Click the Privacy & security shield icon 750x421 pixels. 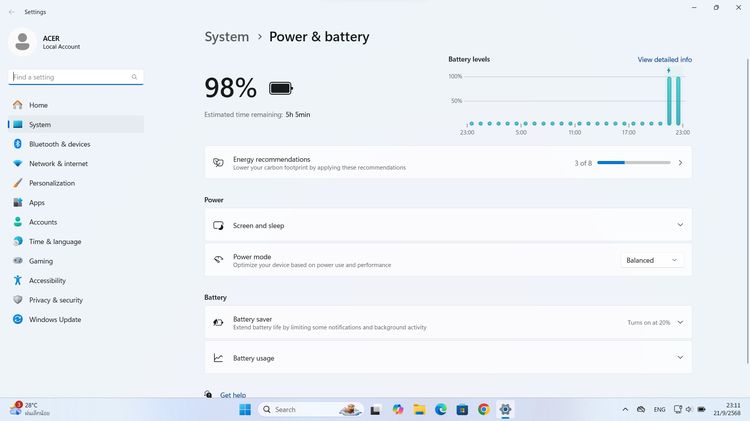tap(18, 300)
